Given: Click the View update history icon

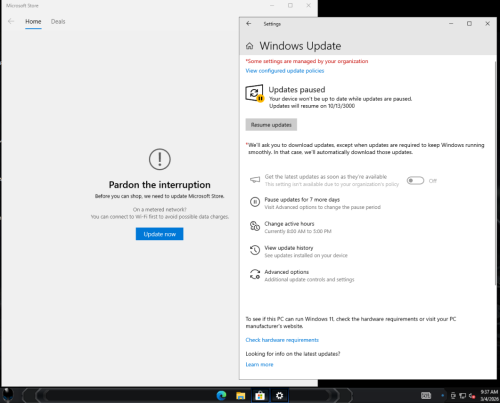Looking at the screenshot, I should coord(255,250).
